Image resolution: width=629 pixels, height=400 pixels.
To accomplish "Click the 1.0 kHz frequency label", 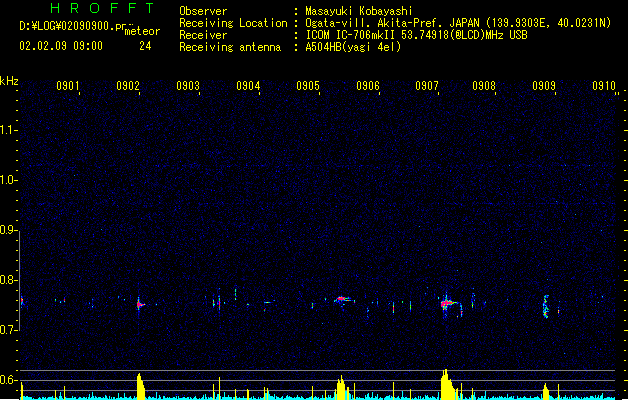I will click(9, 180).
